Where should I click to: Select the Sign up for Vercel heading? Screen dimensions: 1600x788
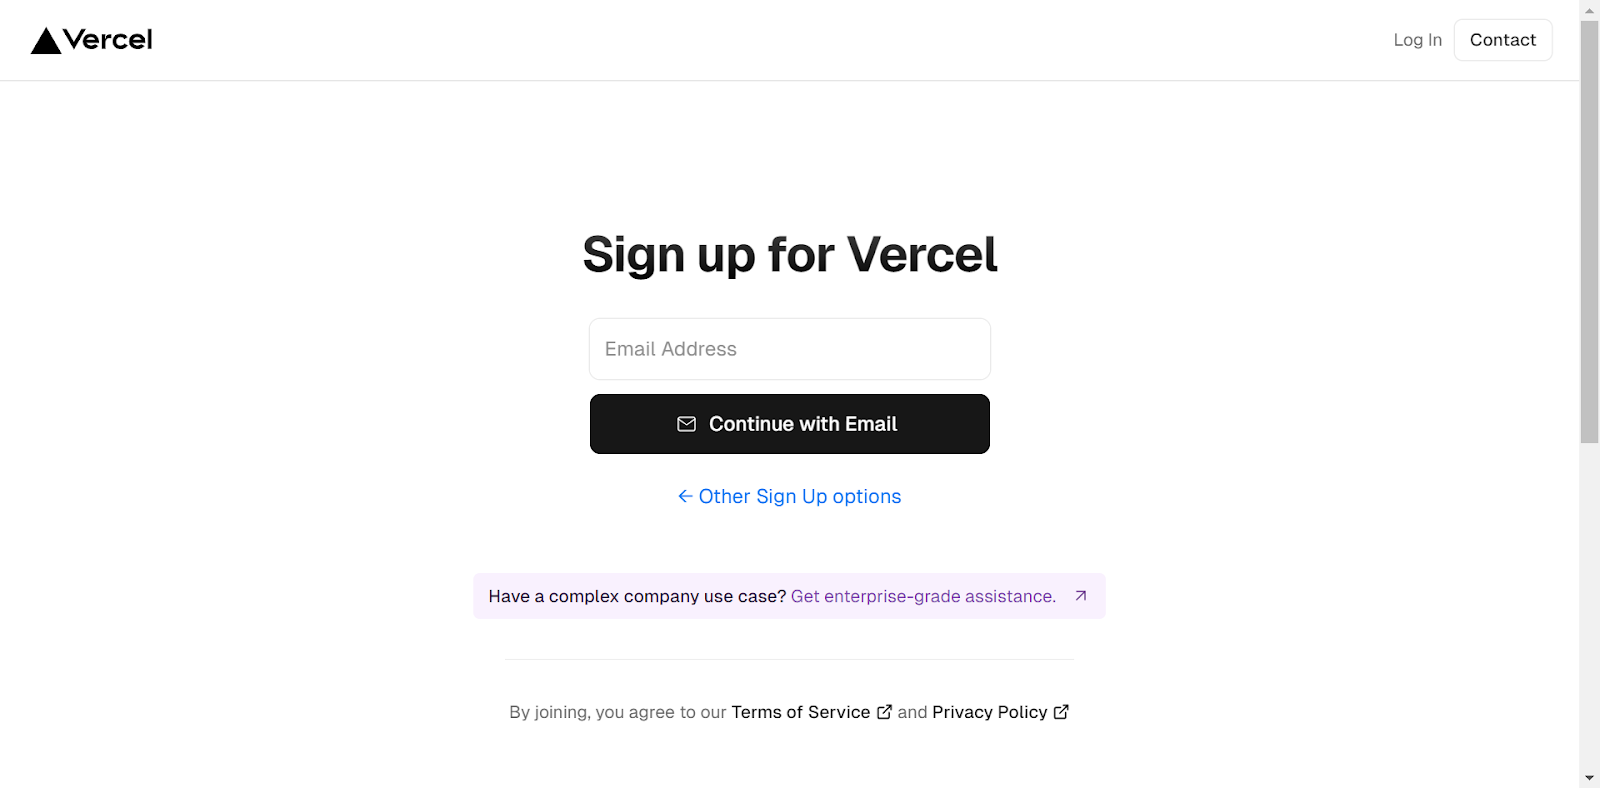pyautogui.click(x=789, y=254)
